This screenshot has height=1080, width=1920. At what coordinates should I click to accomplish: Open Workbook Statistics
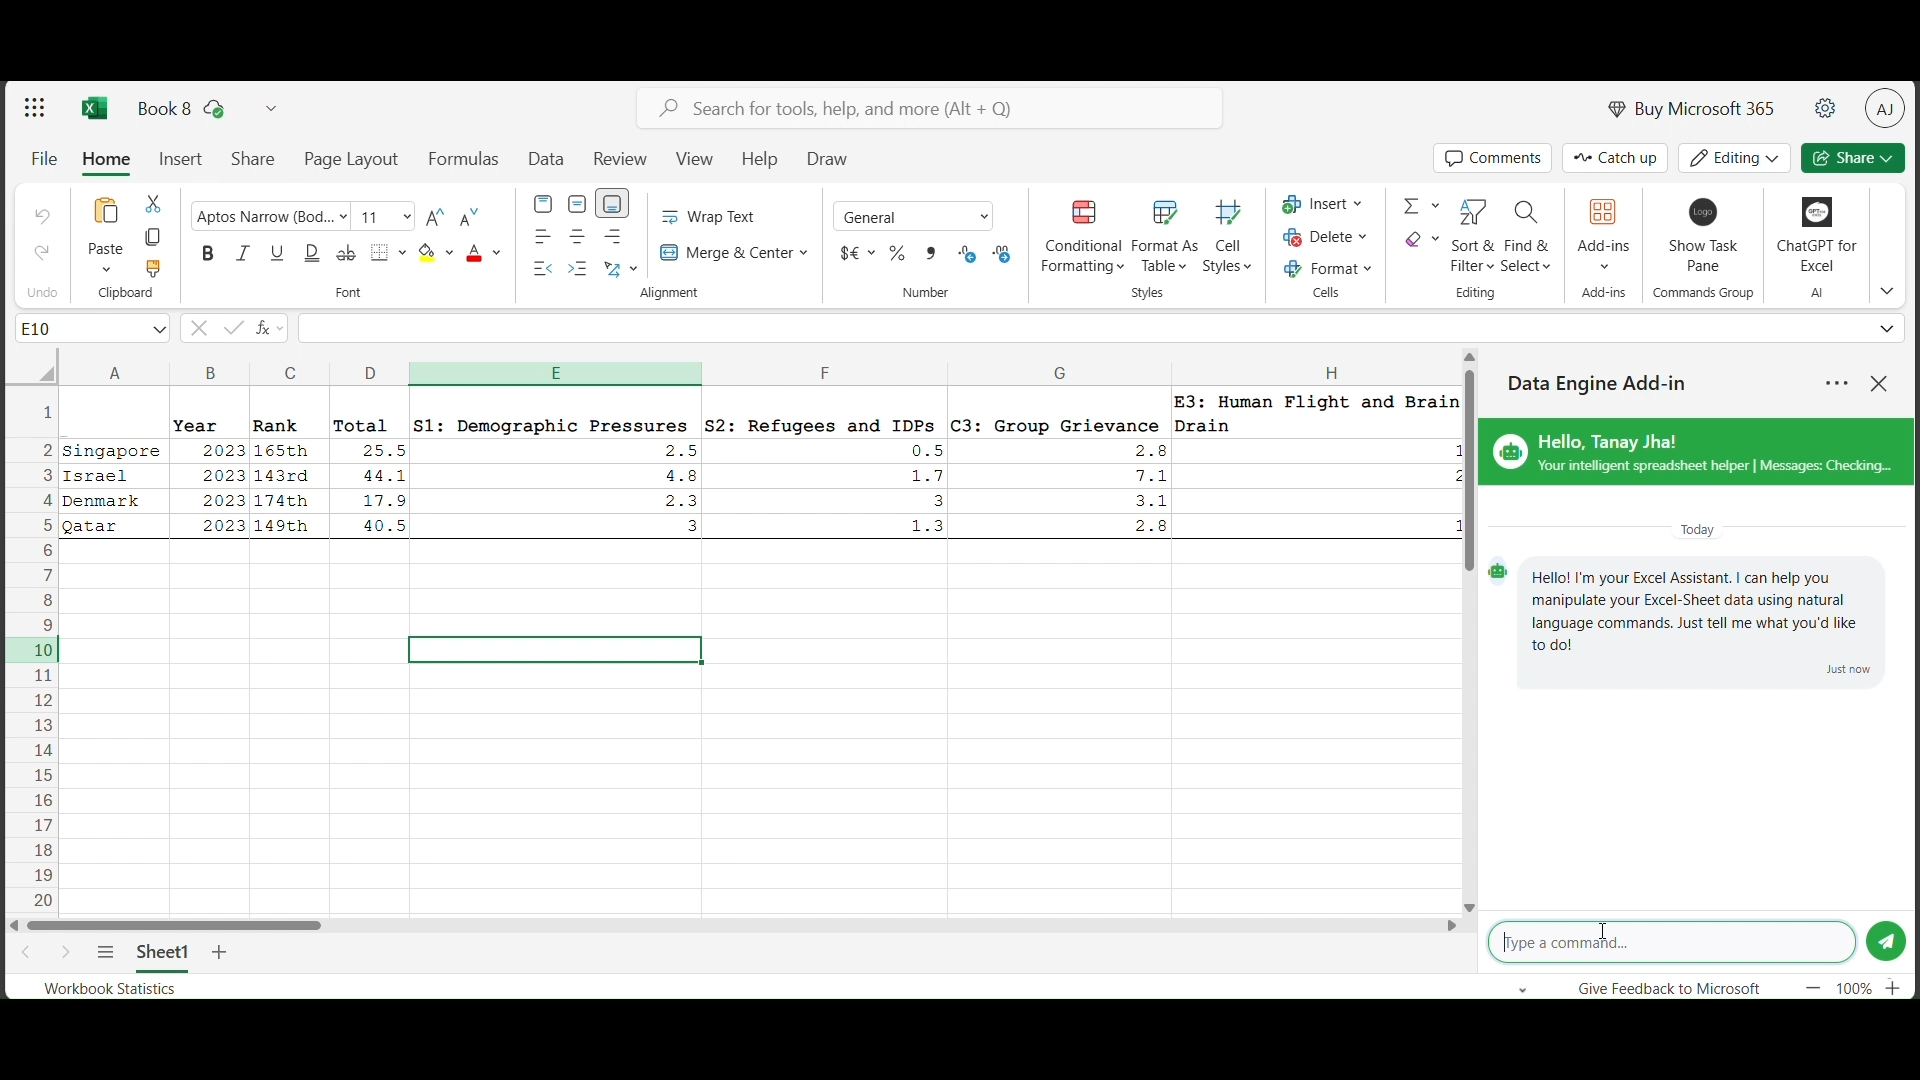110,990
